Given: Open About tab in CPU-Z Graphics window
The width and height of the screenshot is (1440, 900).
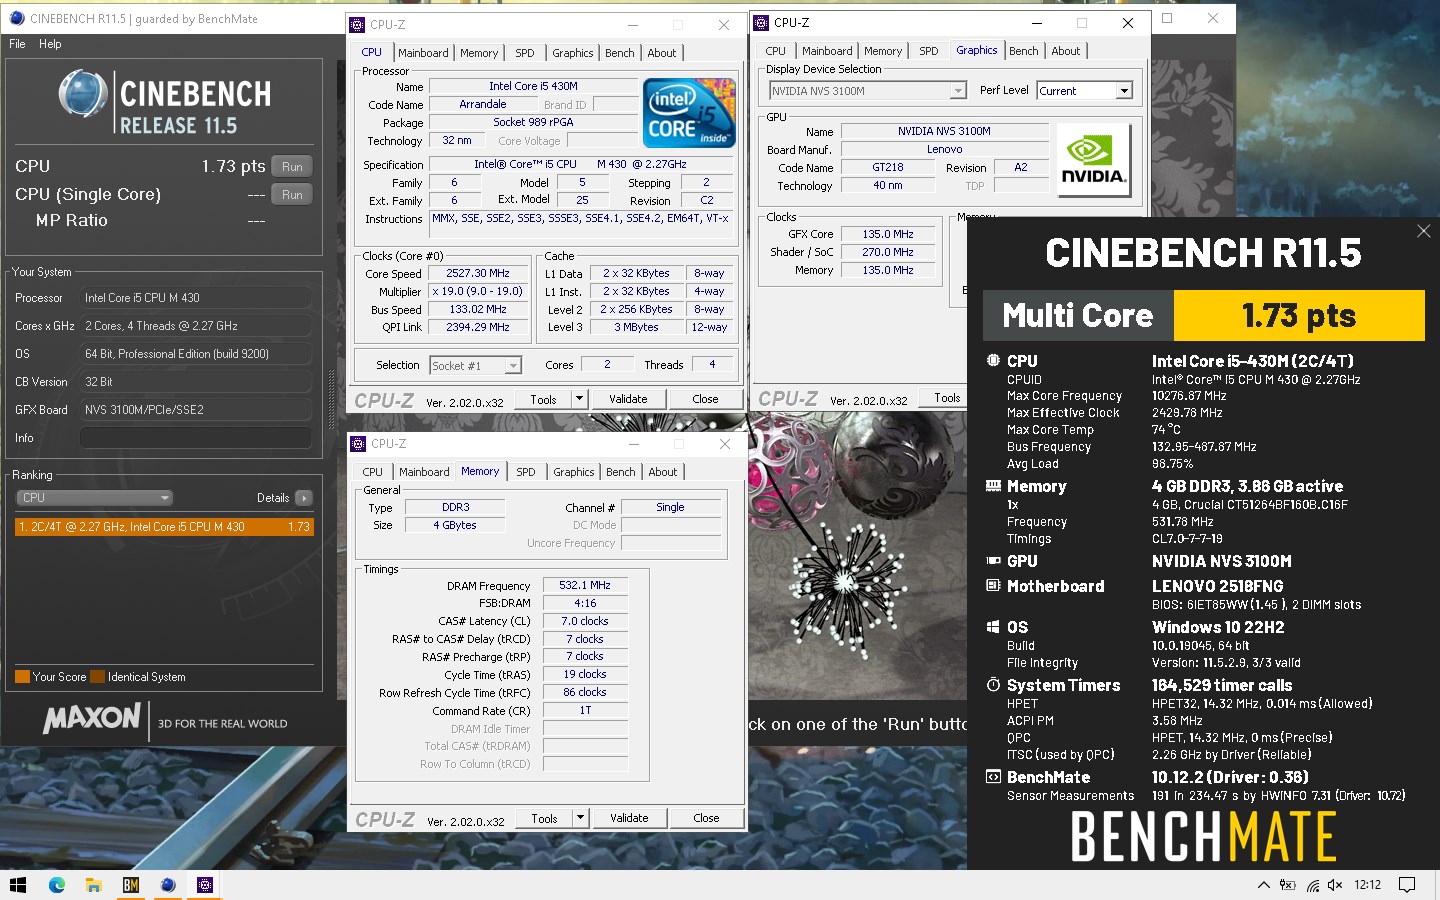Looking at the screenshot, I should pos(1065,51).
